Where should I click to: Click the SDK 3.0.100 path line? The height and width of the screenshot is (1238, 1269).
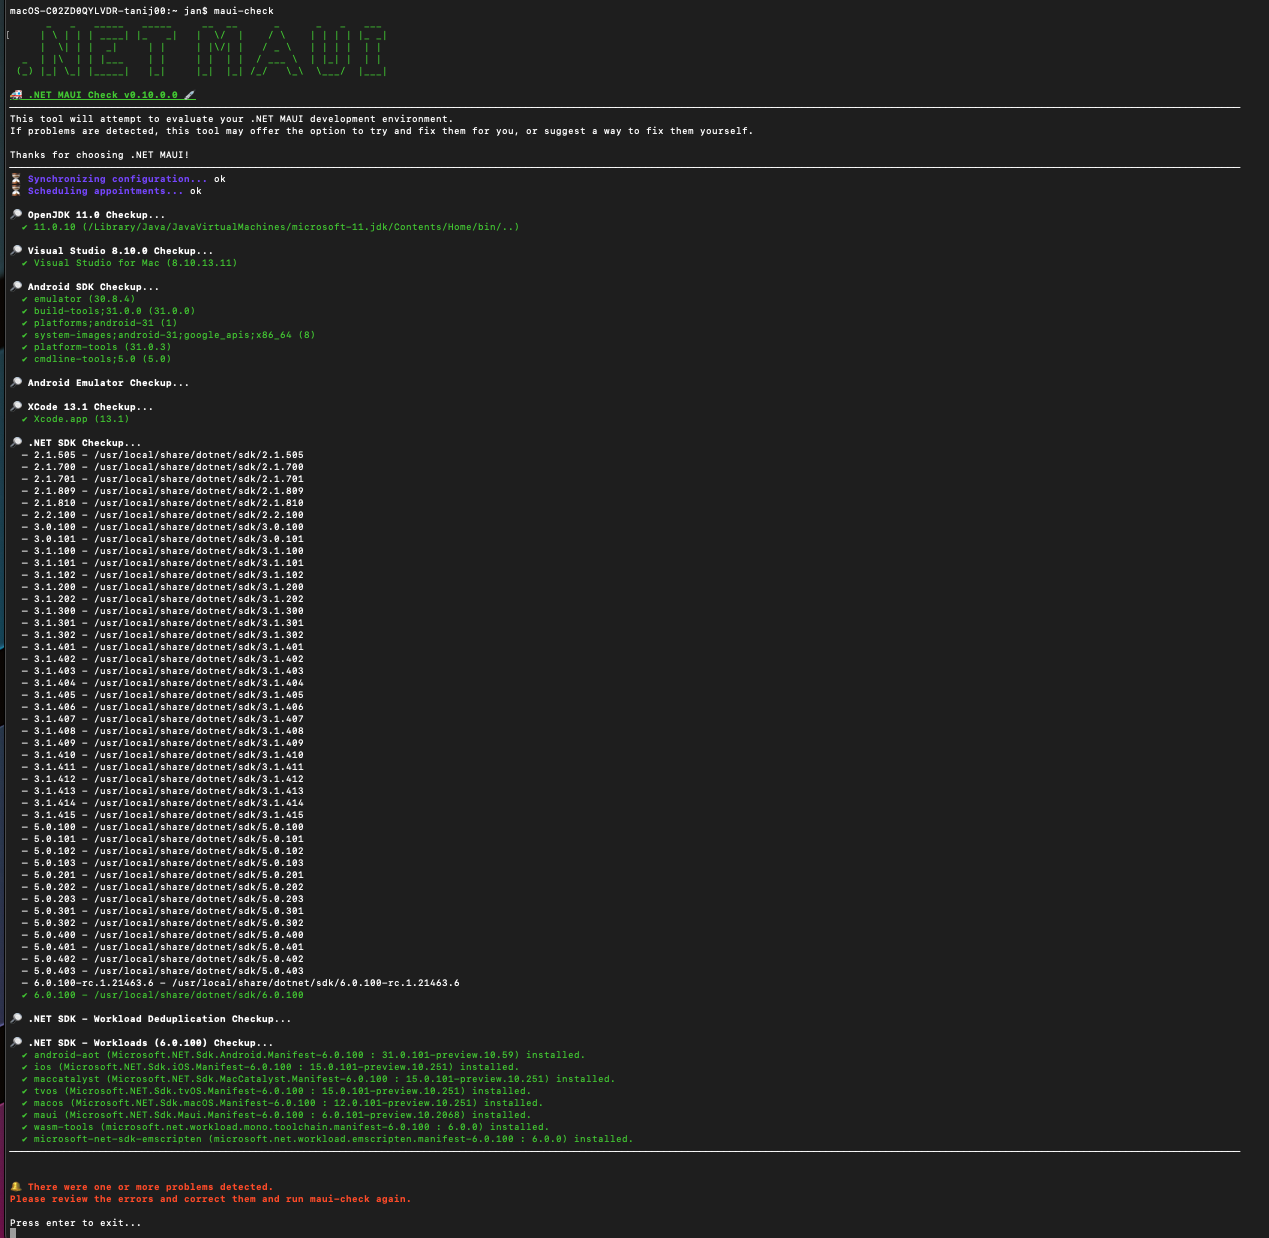point(163,527)
